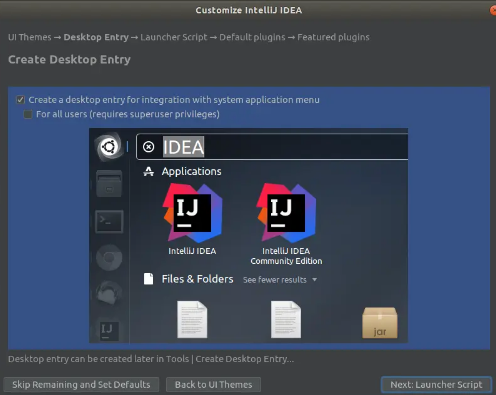Select Desktop Entry breadcrumb step
The height and width of the screenshot is (395, 496).
point(96,37)
